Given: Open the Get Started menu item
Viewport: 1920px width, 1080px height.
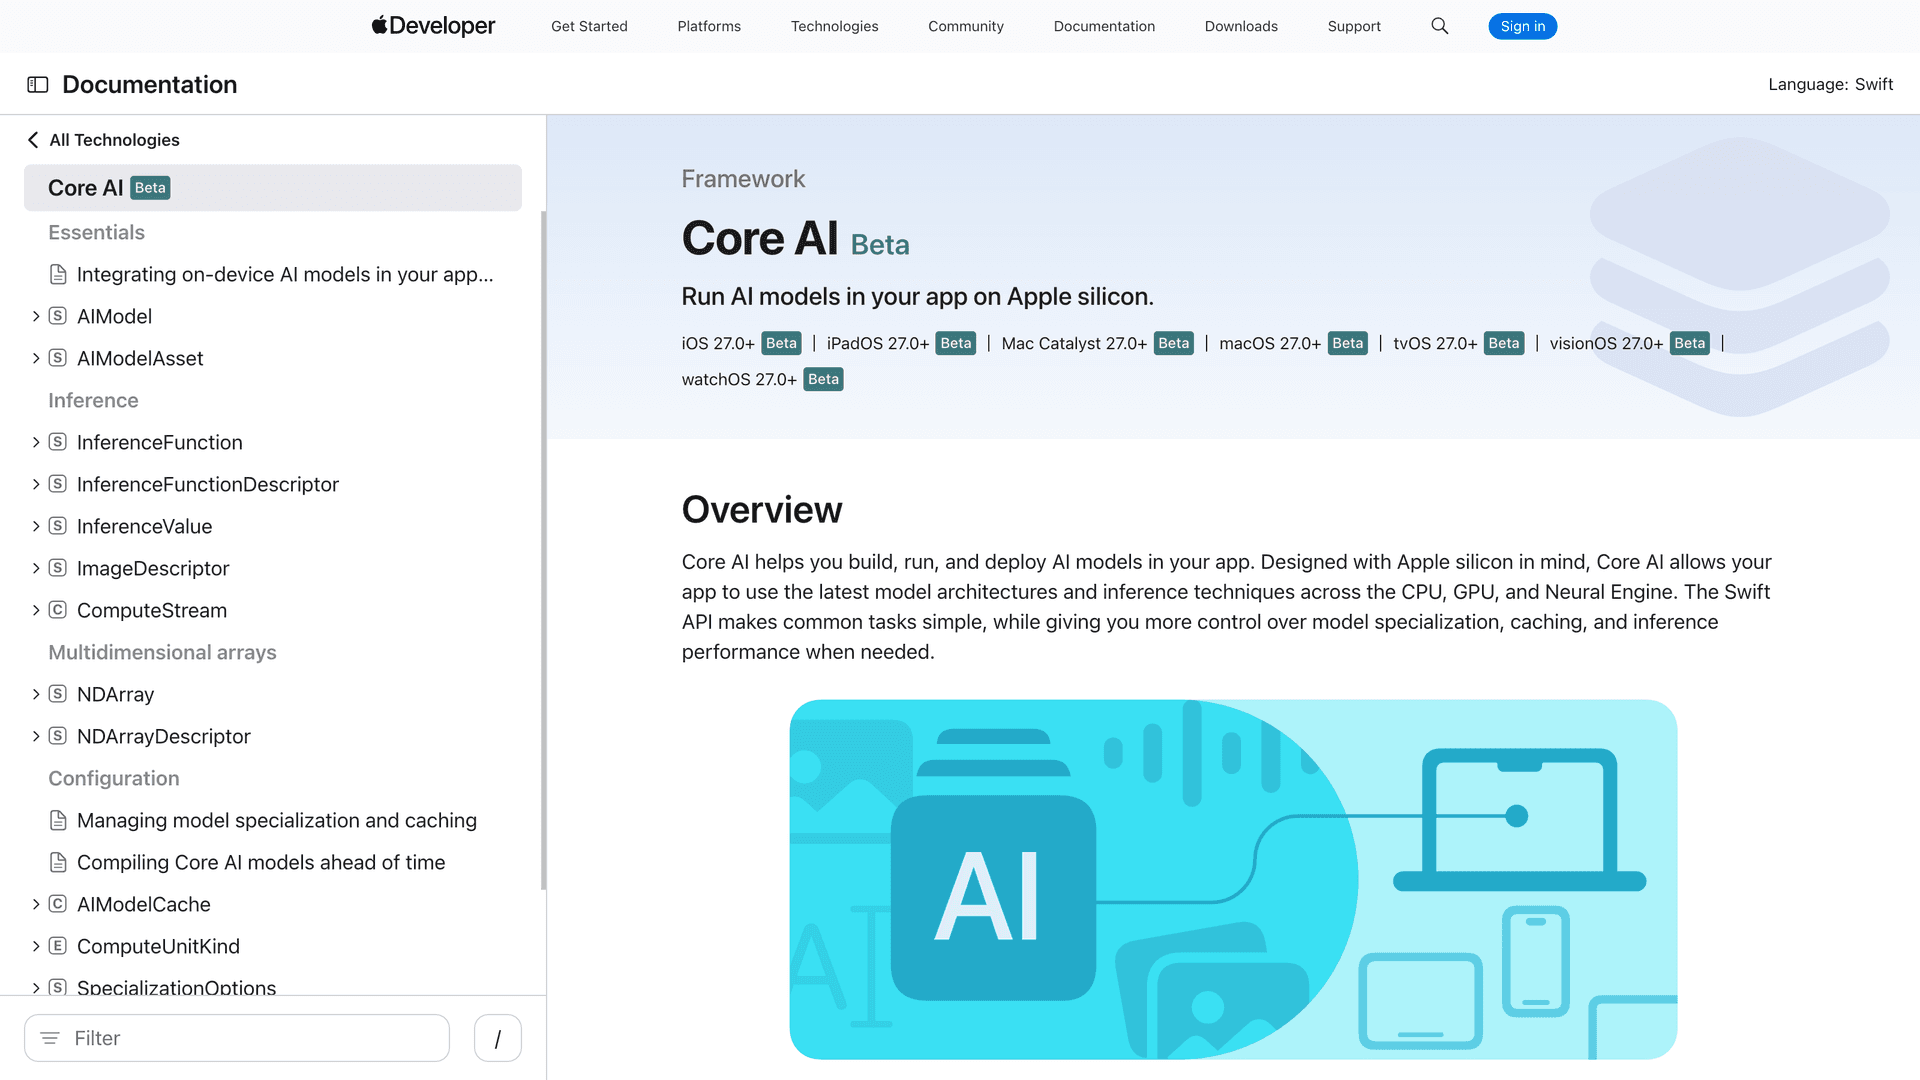Looking at the screenshot, I should pyautogui.click(x=589, y=26).
